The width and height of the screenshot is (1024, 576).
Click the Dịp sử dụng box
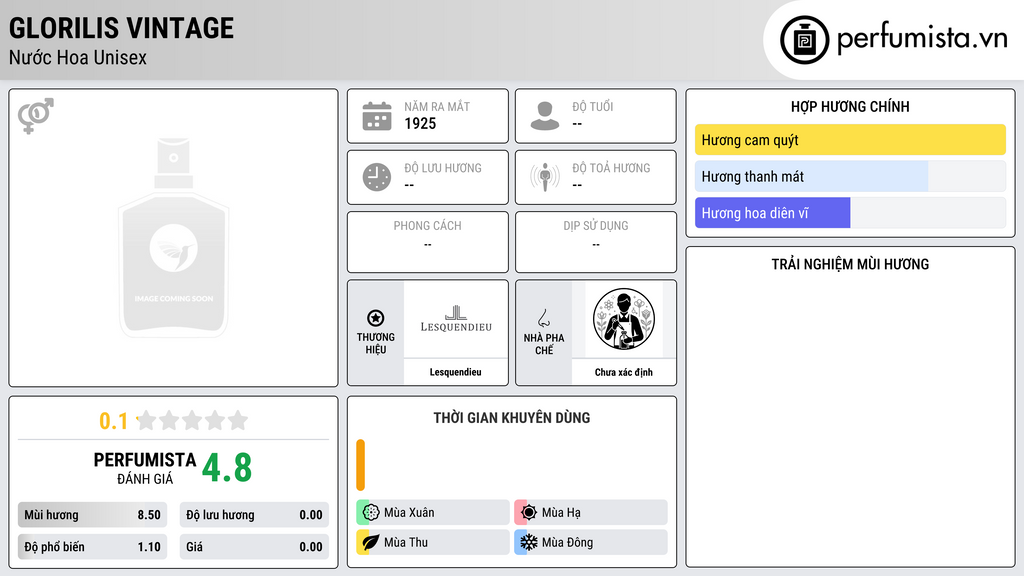tap(596, 242)
